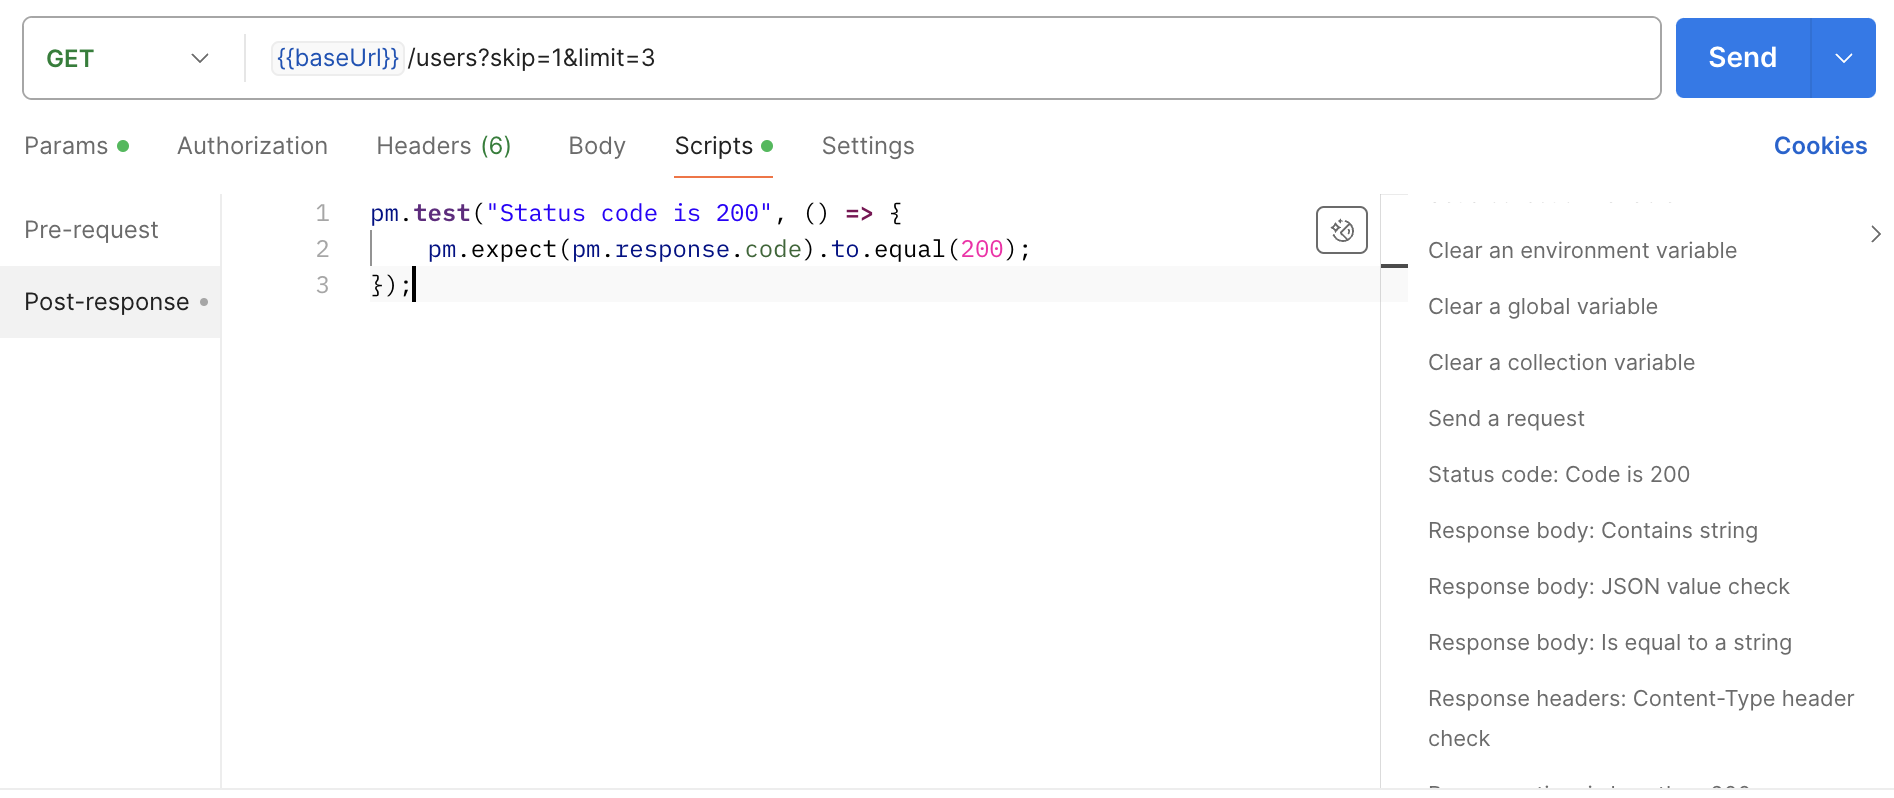Select the Body tab
This screenshot has width=1894, height=798.
pyautogui.click(x=596, y=146)
